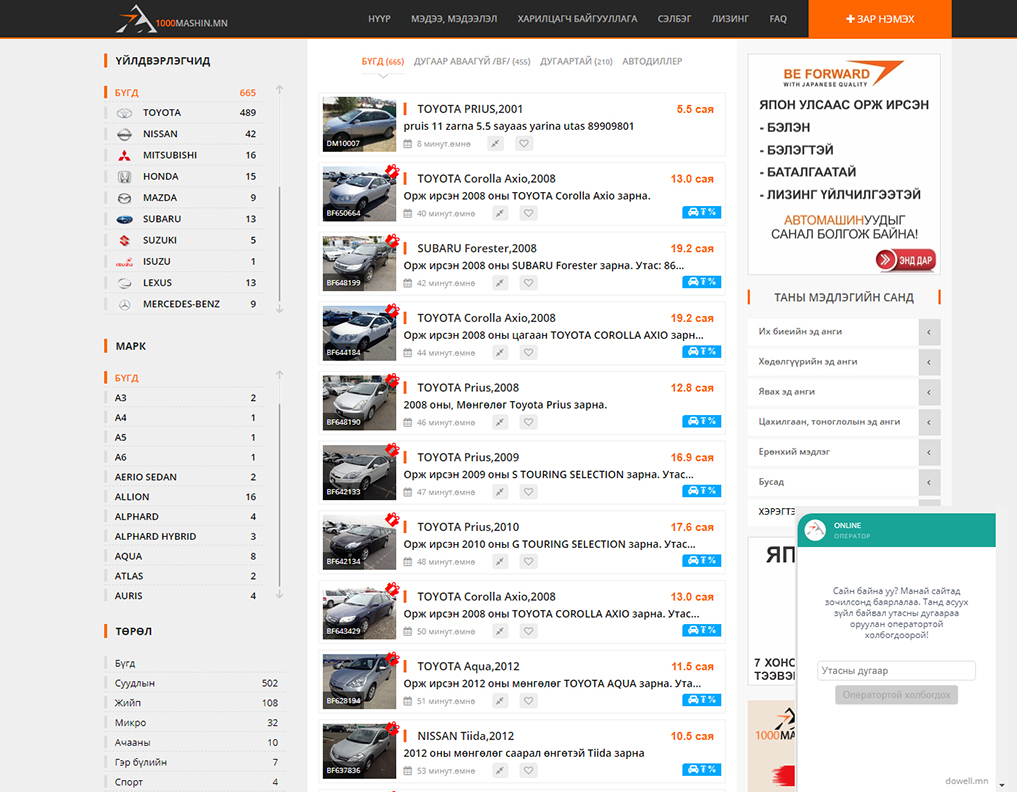
Task: Favorite the TOYOTA Prius,2008 listing
Action: click(529, 422)
